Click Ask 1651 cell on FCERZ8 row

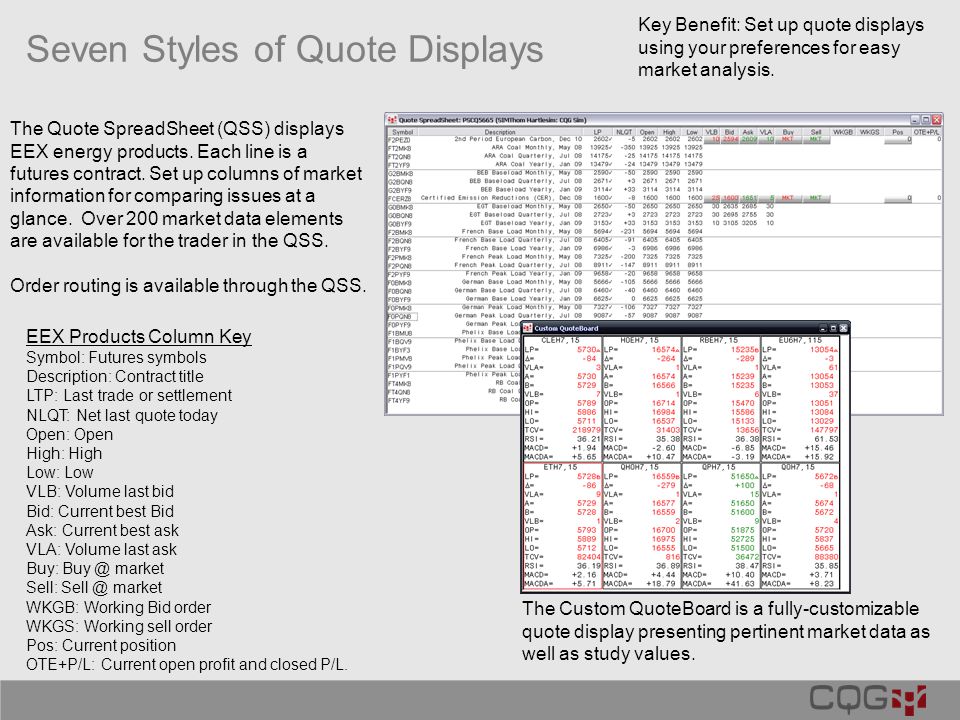[749, 198]
